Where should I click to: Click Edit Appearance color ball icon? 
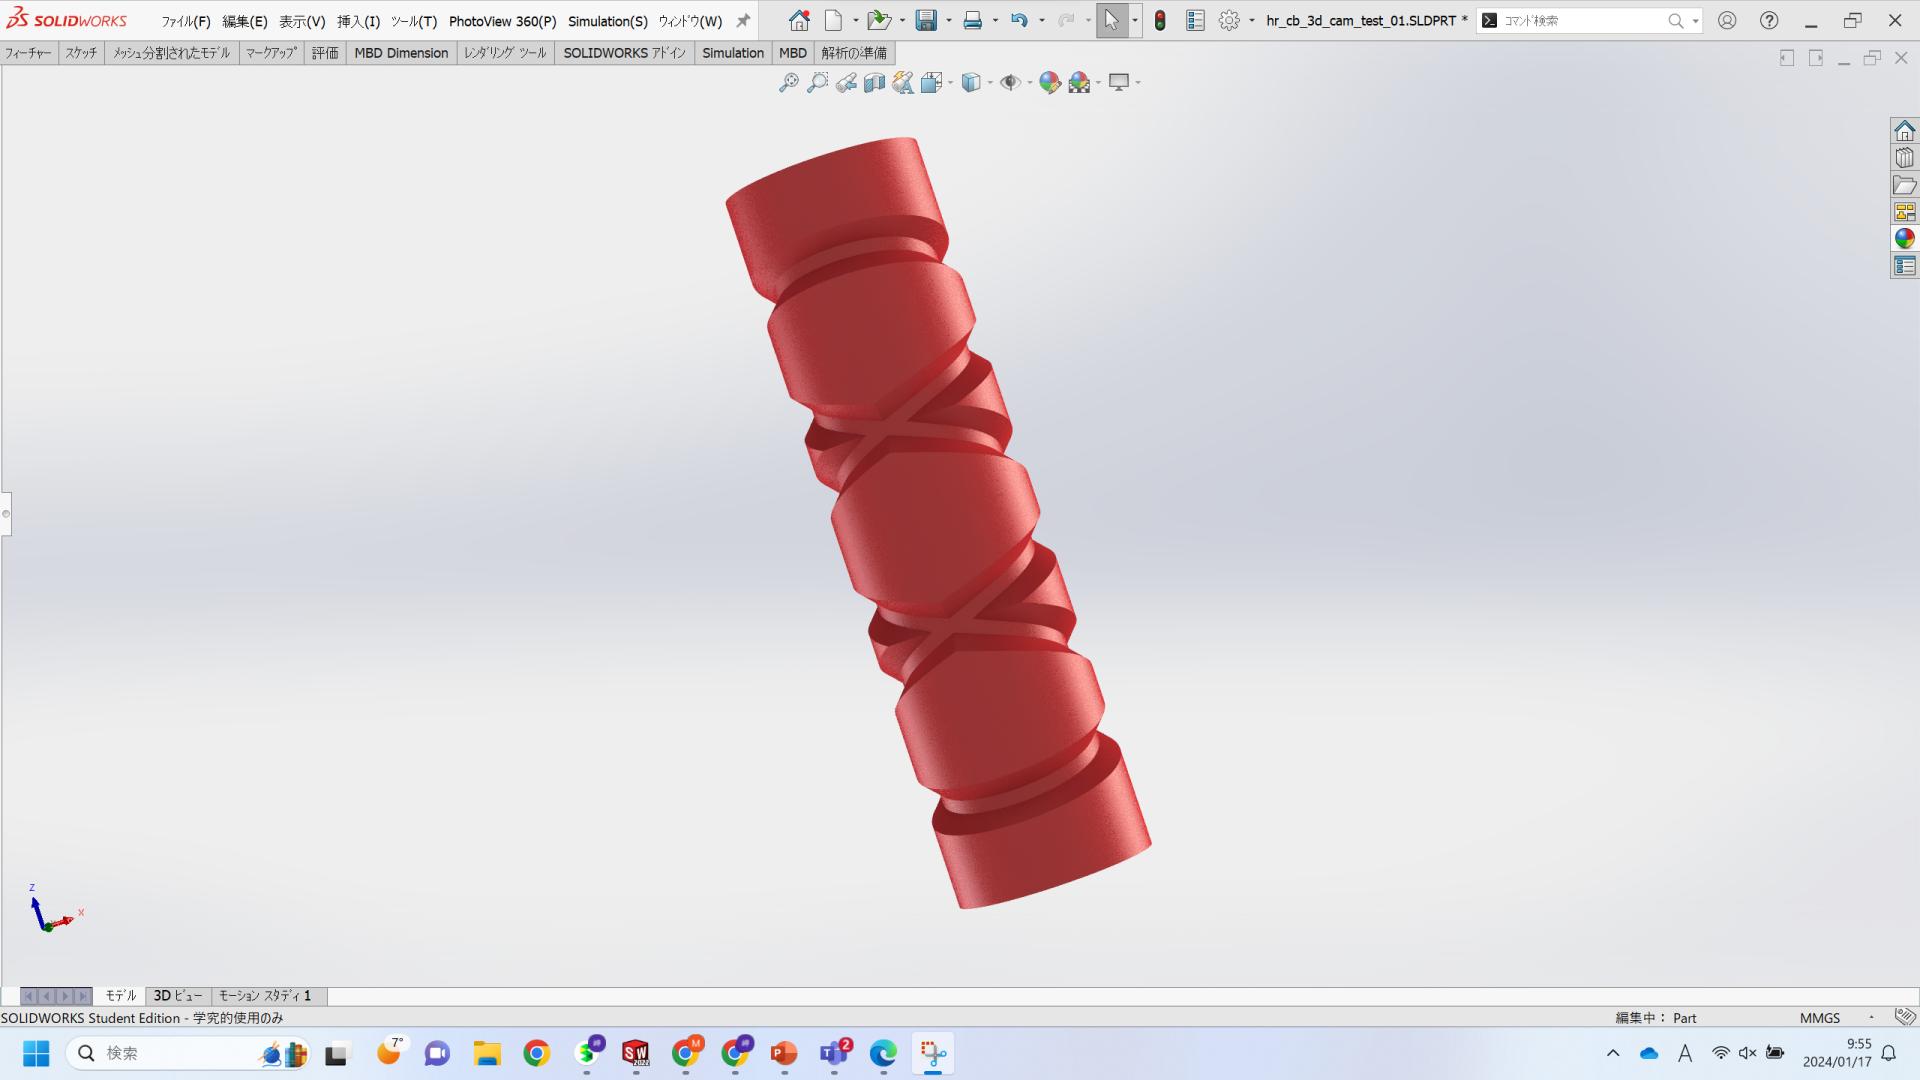[x=1050, y=83]
